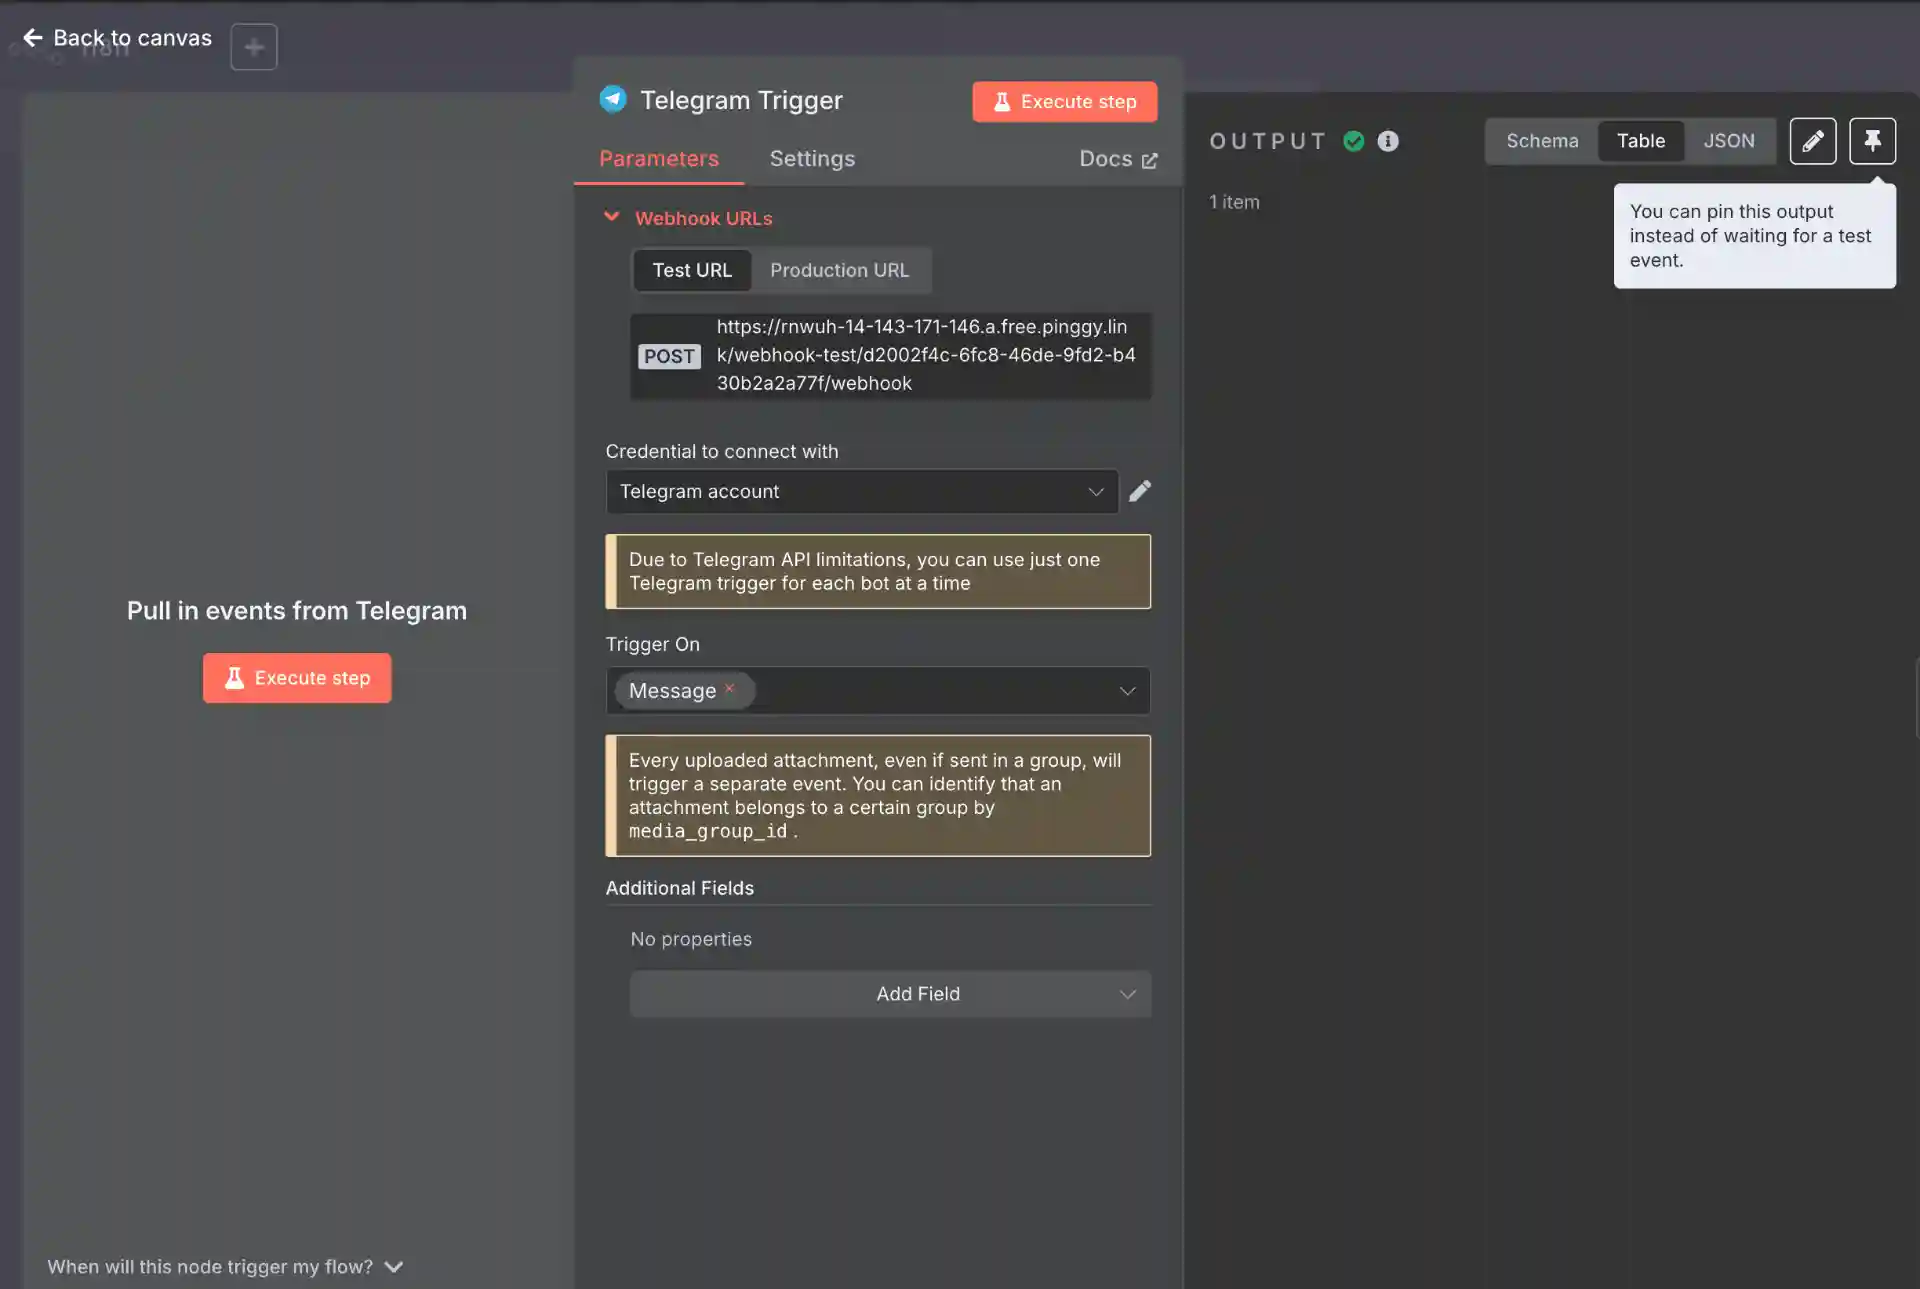Click Execute step button in node header
The height and width of the screenshot is (1289, 1920).
coord(1065,102)
